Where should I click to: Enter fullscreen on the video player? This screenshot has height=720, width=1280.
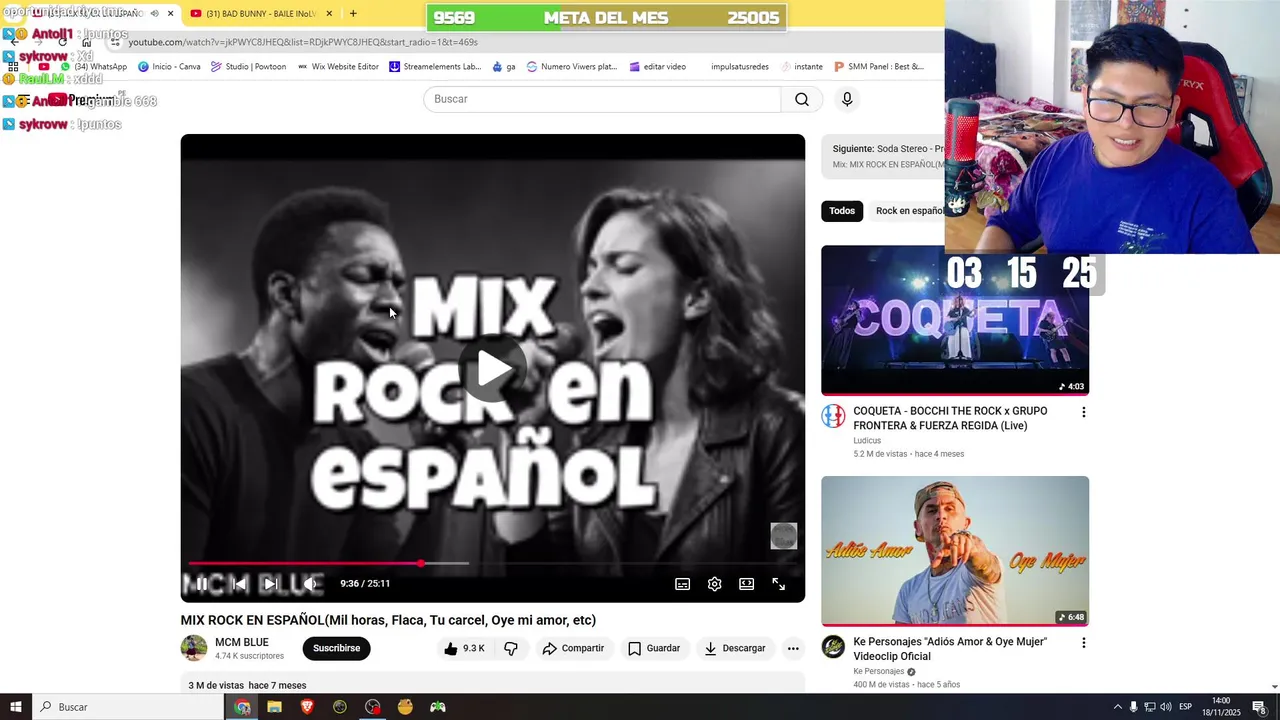(x=778, y=584)
